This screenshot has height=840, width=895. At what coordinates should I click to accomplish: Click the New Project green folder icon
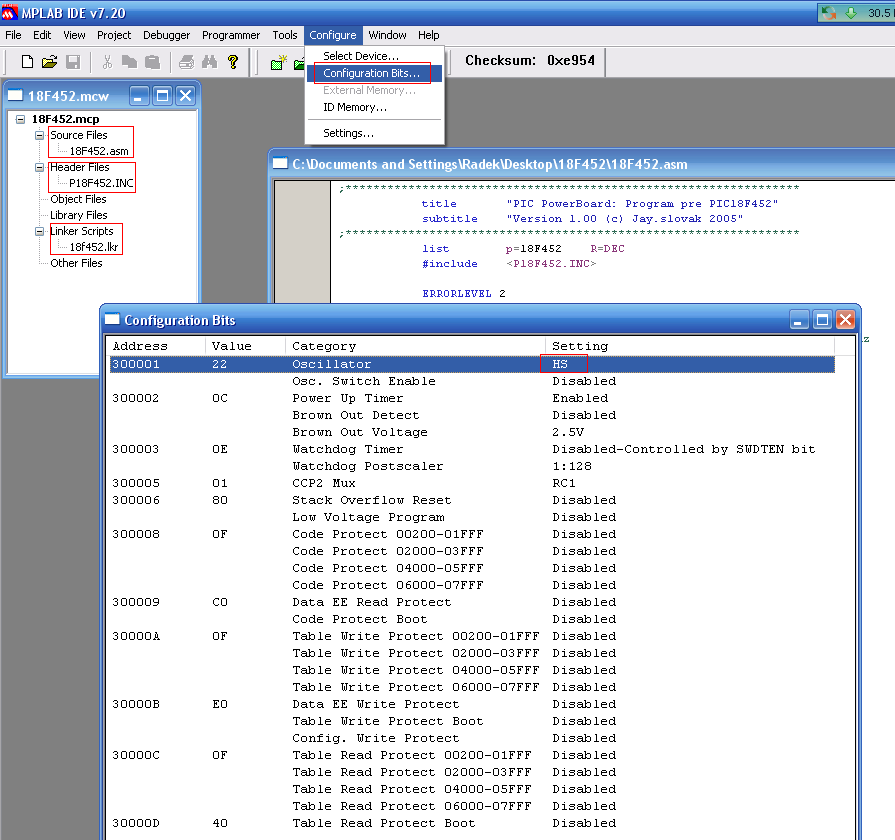[x=279, y=62]
